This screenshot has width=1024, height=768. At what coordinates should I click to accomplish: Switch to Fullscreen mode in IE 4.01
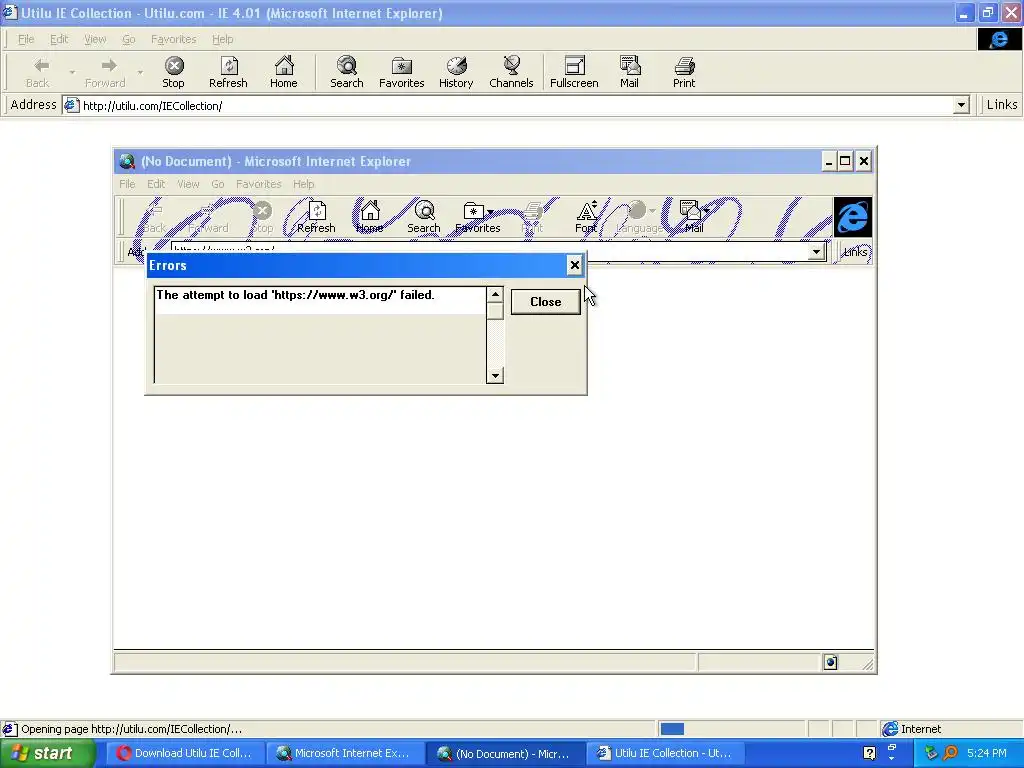(x=574, y=72)
